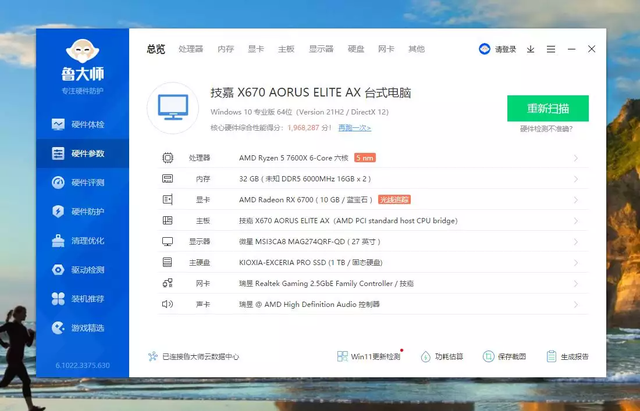Open 驱动检测 driver check section
The width and height of the screenshot is (640, 411).
78,269
